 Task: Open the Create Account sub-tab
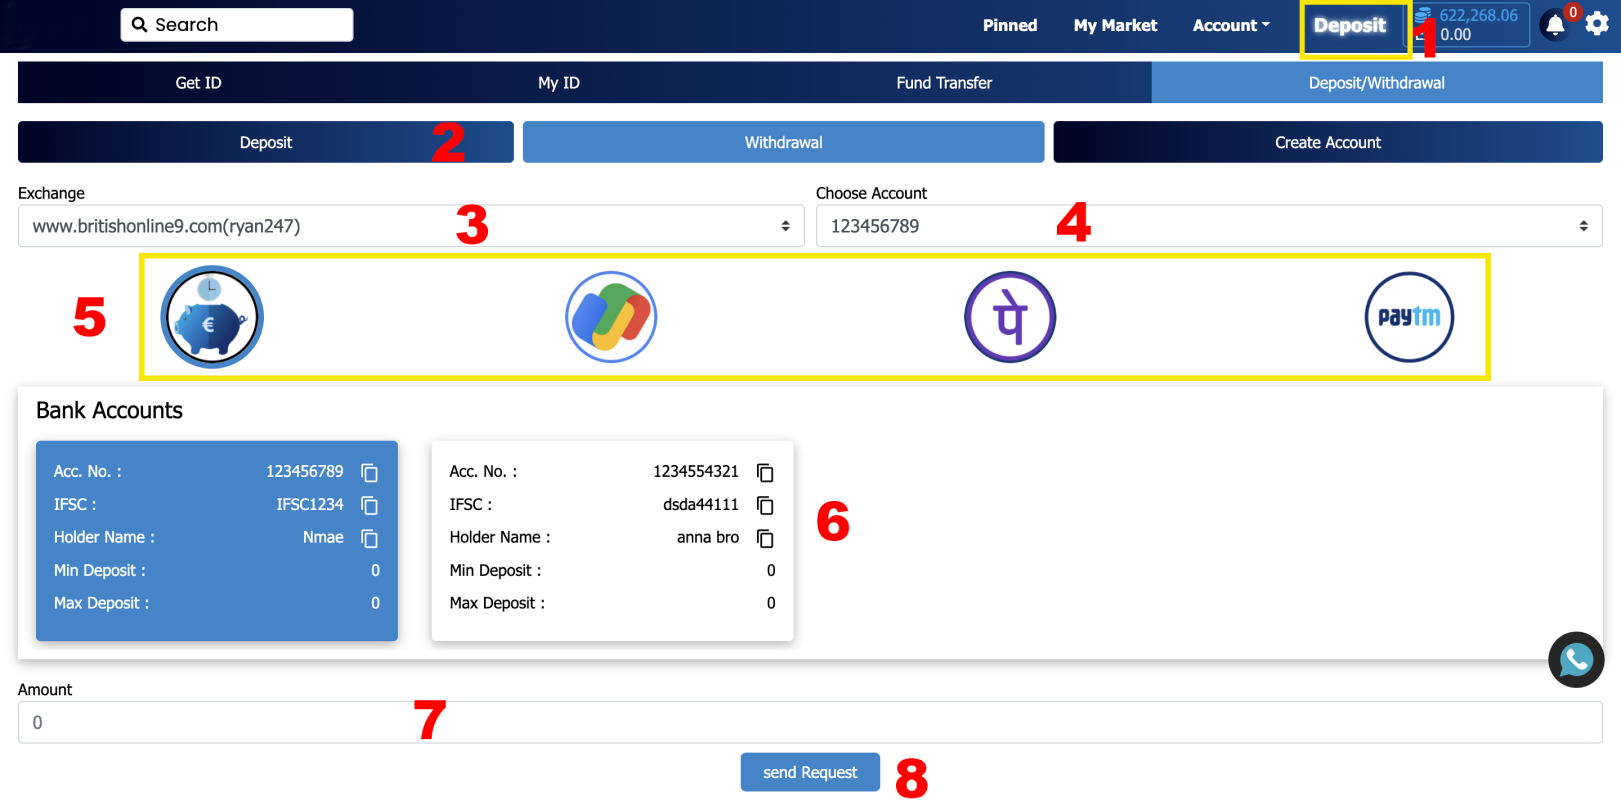click(1328, 142)
